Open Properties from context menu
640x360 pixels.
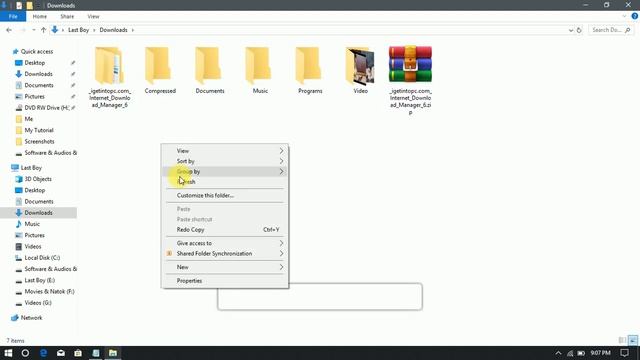click(x=225, y=281)
